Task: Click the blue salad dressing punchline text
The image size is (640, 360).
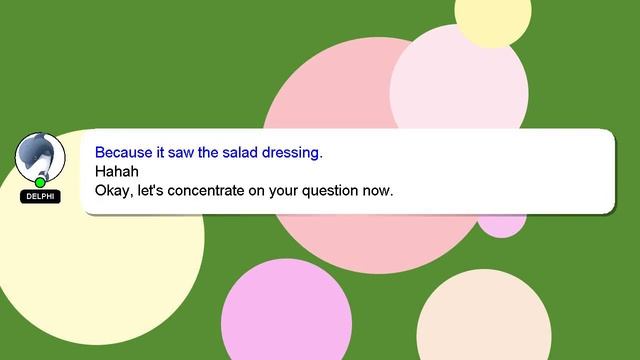Action: coord(209,152)
